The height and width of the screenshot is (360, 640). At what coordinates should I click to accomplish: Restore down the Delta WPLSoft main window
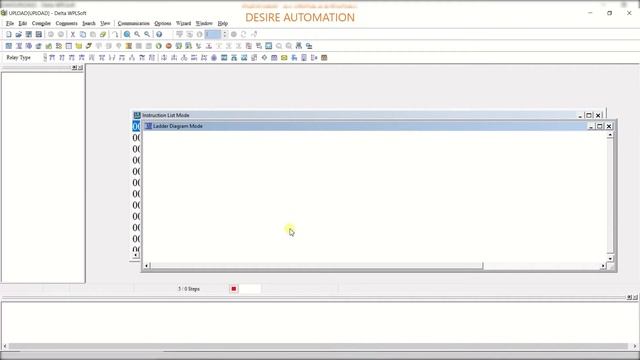[x=609, y=13]
